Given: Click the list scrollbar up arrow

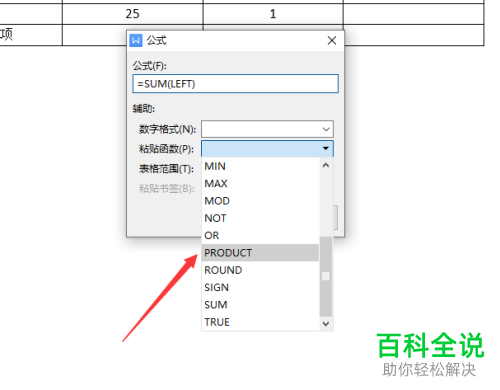Looking at the screenshot, I should (326, 165).
